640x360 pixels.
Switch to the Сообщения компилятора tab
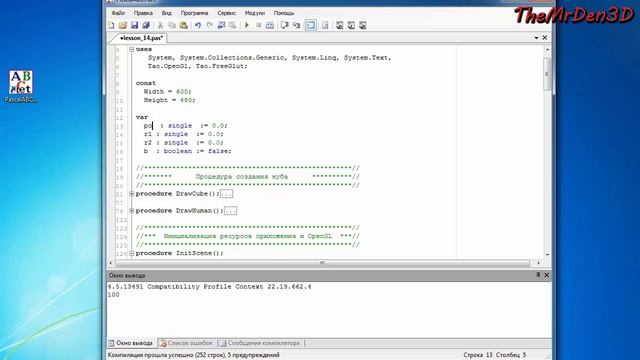tap(260, 343)
